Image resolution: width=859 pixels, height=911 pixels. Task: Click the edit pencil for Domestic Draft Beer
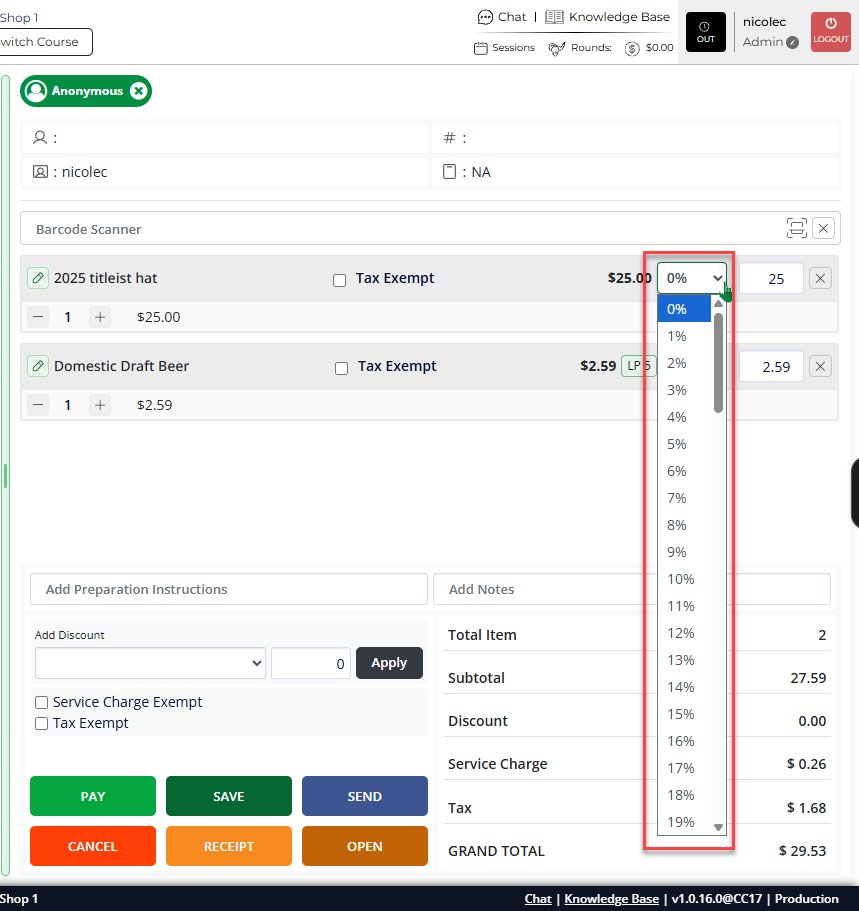coord(38,366)
